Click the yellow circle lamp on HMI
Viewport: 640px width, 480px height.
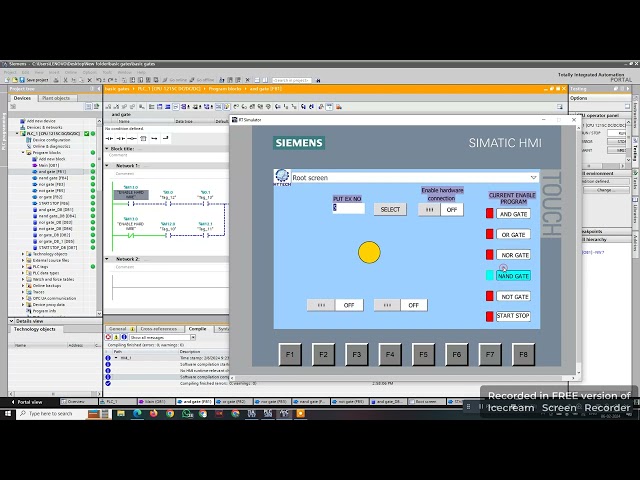[369, 252]
